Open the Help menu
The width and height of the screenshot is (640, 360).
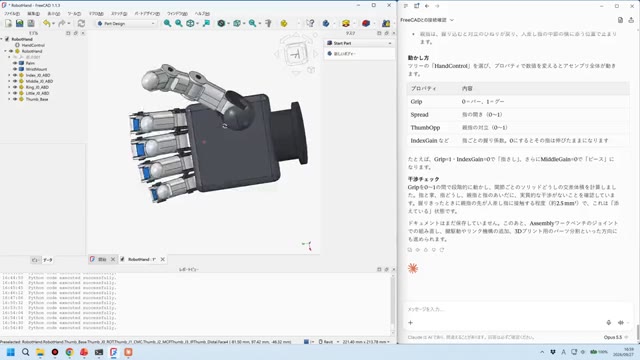pyautogui.click(x=202, y=13)
